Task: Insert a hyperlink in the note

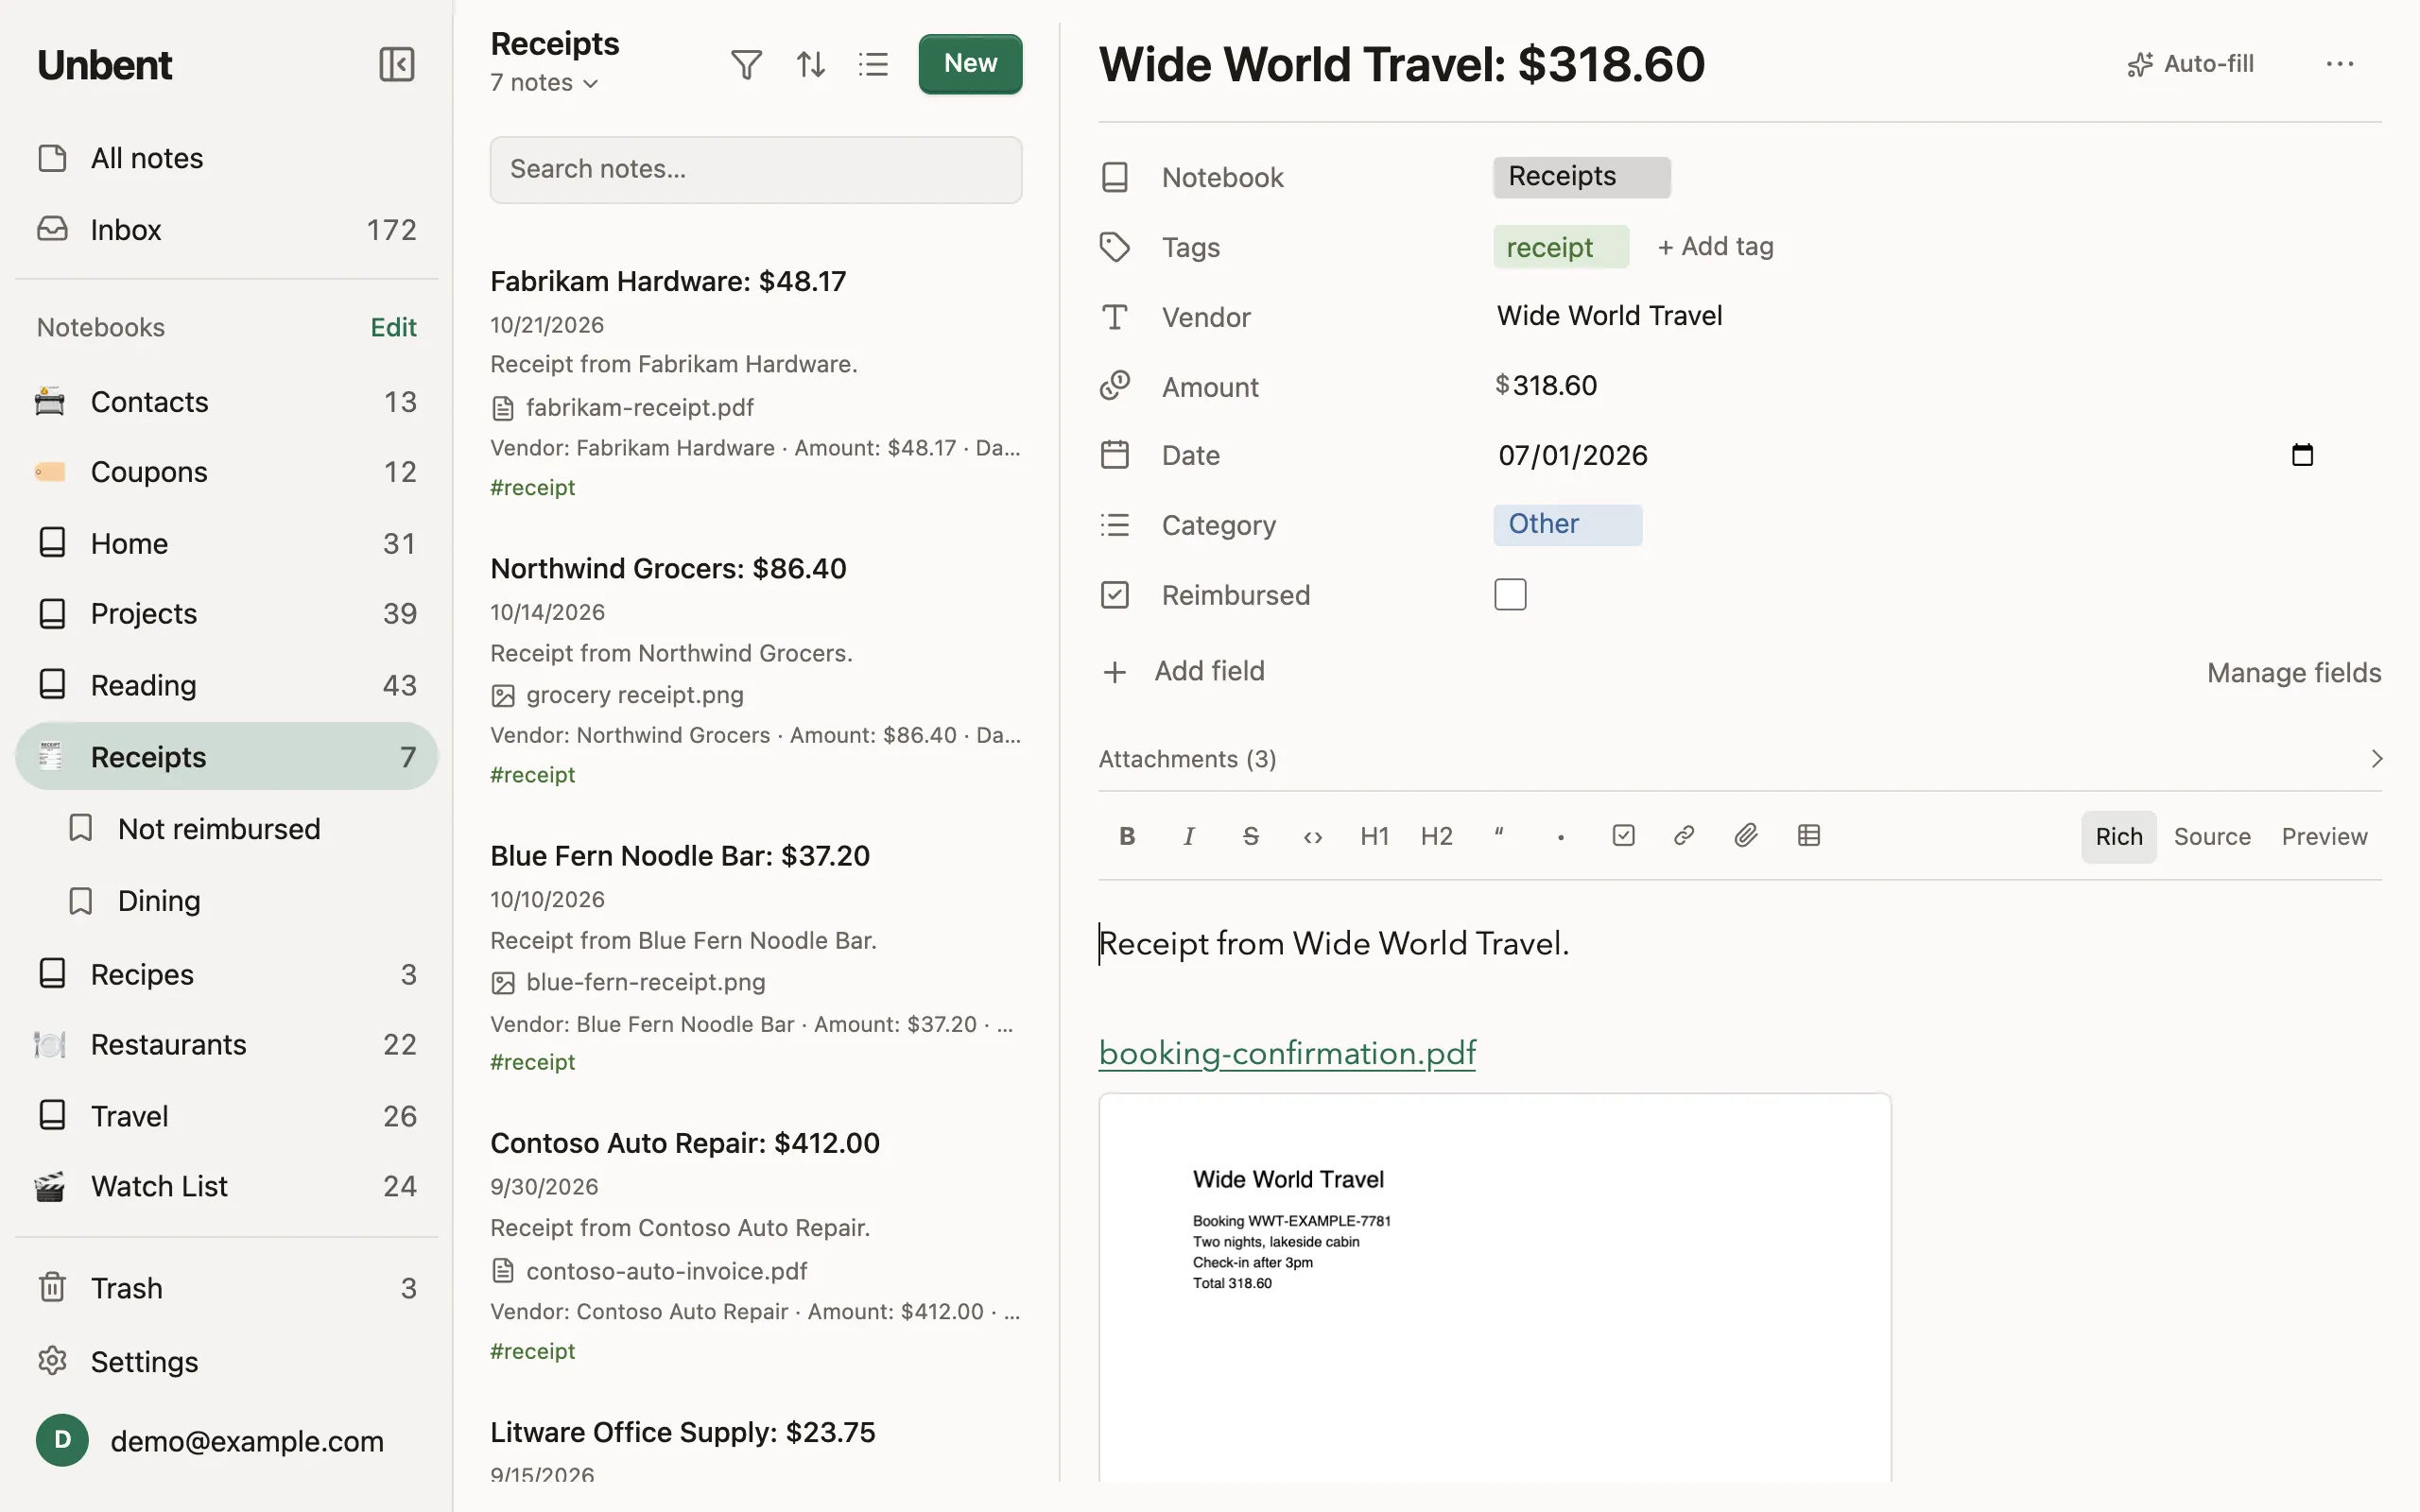Action: click(x=1684, y=836)
